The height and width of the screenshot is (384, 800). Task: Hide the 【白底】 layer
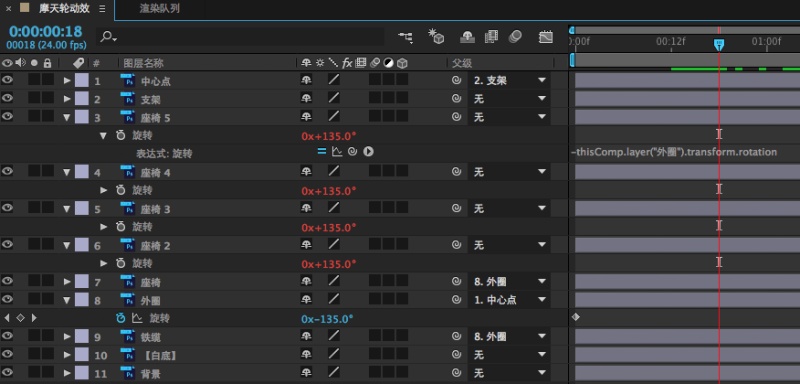[x=7, y=354]
